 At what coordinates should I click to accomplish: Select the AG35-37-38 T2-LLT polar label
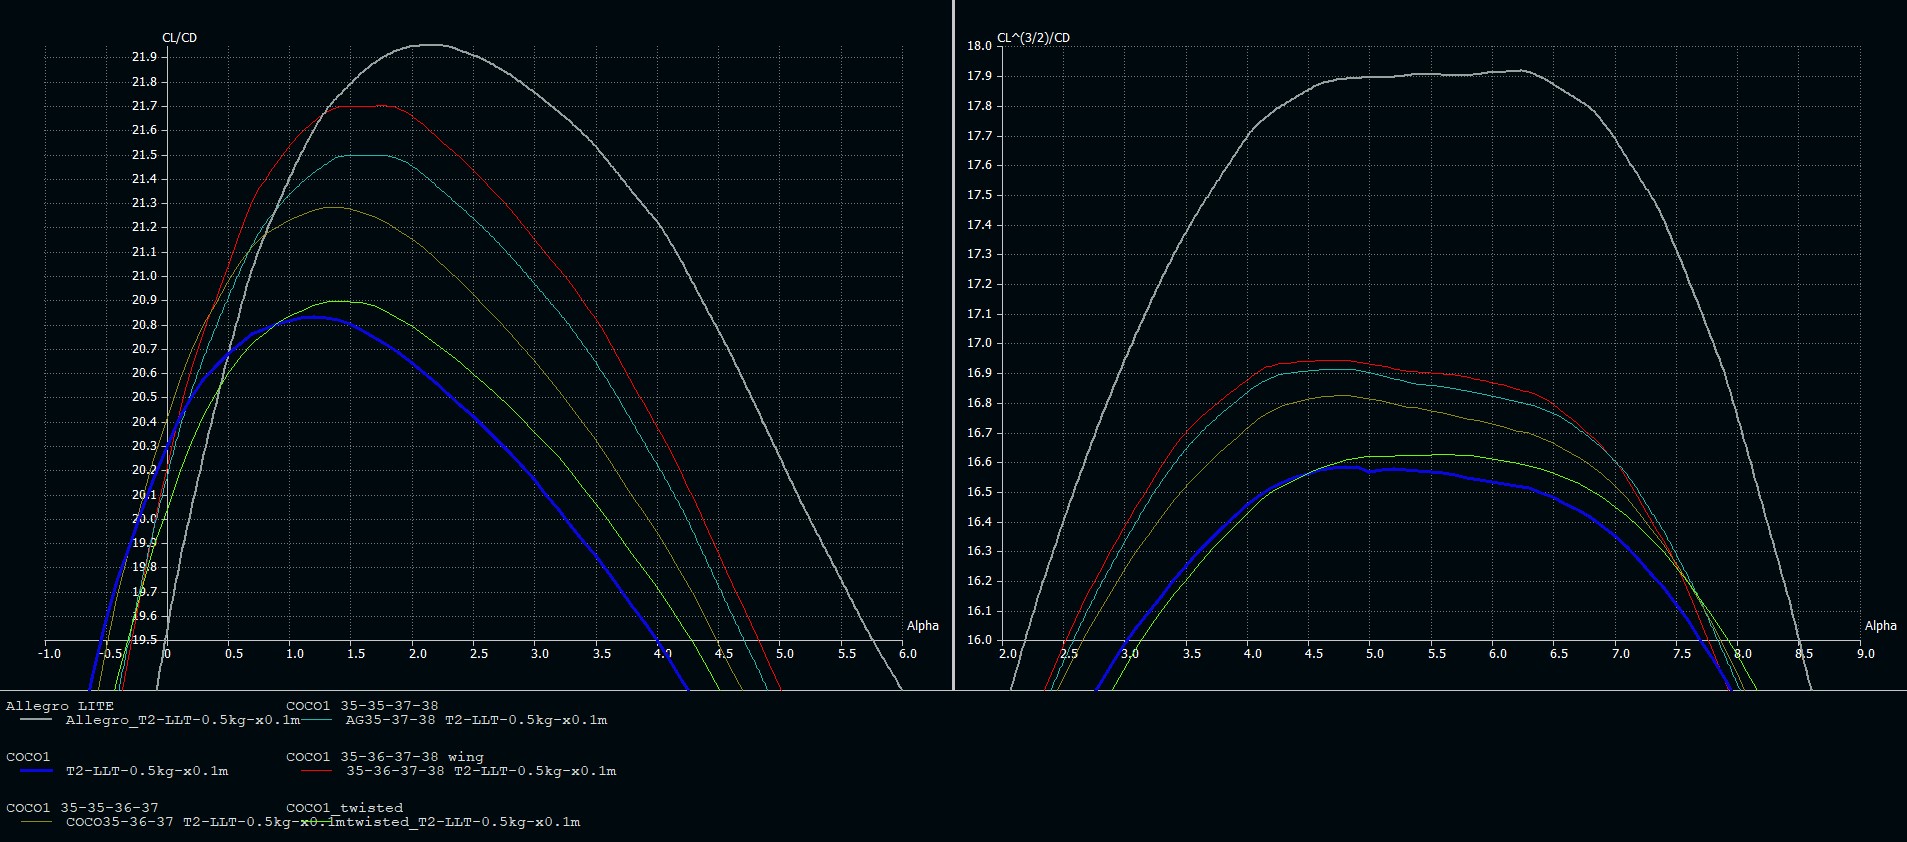point(476,720)
